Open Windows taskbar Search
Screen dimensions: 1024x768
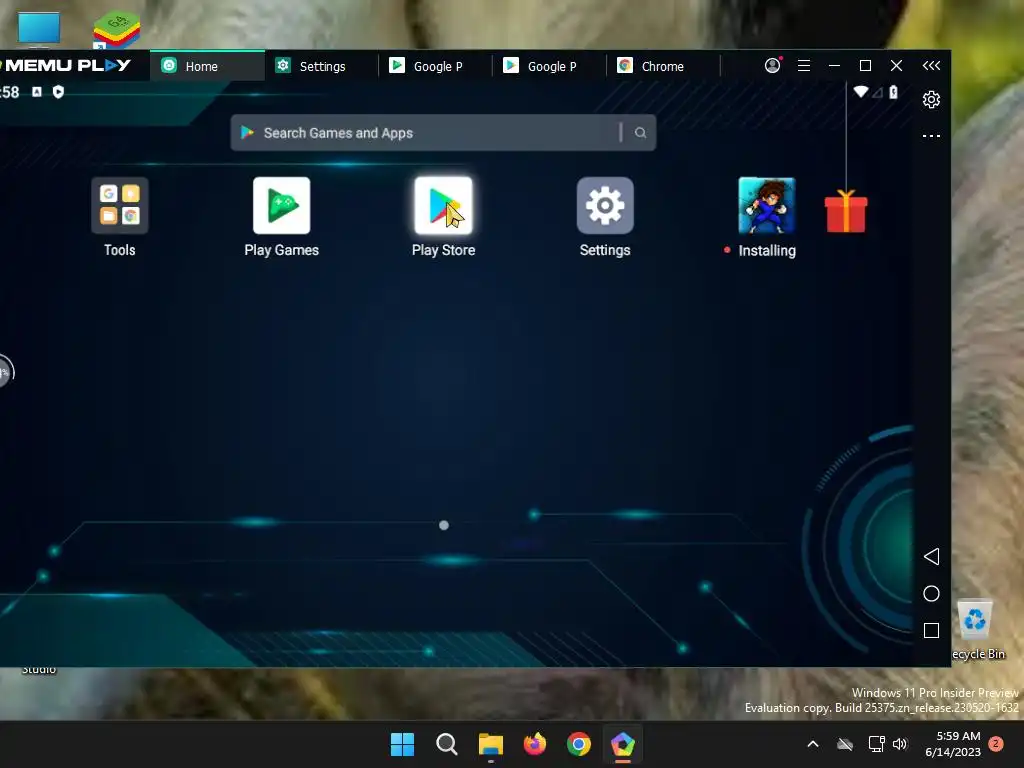point(447,744)
